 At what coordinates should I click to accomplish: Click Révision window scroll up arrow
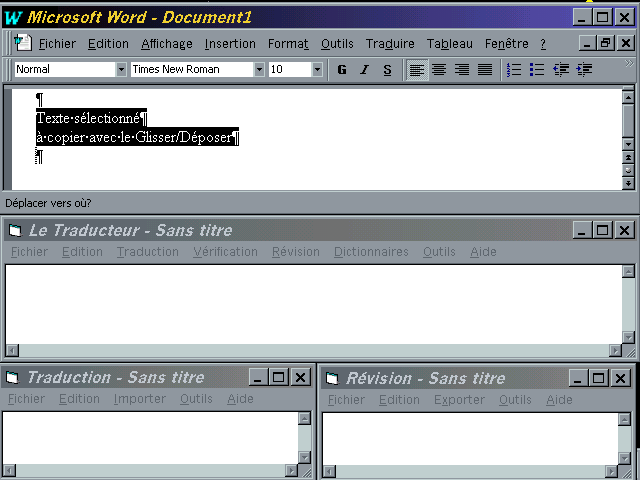tap(624, 419)
